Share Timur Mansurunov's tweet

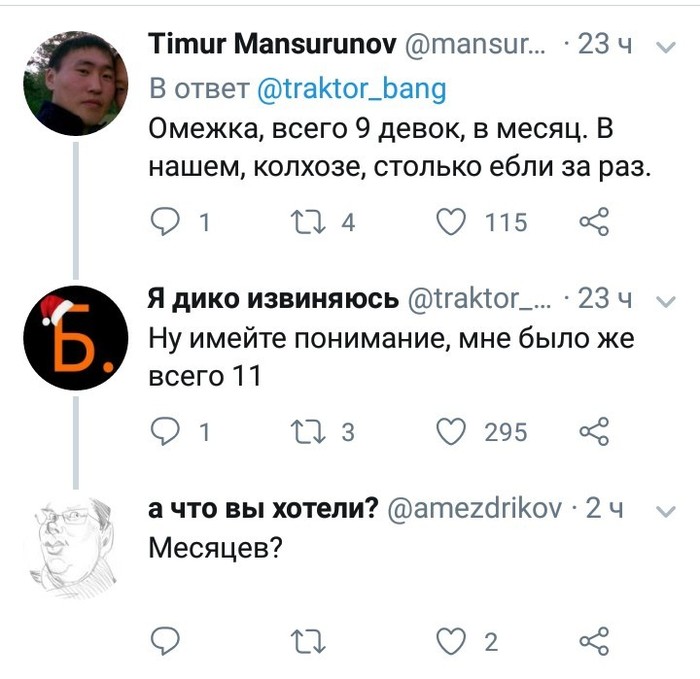coord(595,221)
